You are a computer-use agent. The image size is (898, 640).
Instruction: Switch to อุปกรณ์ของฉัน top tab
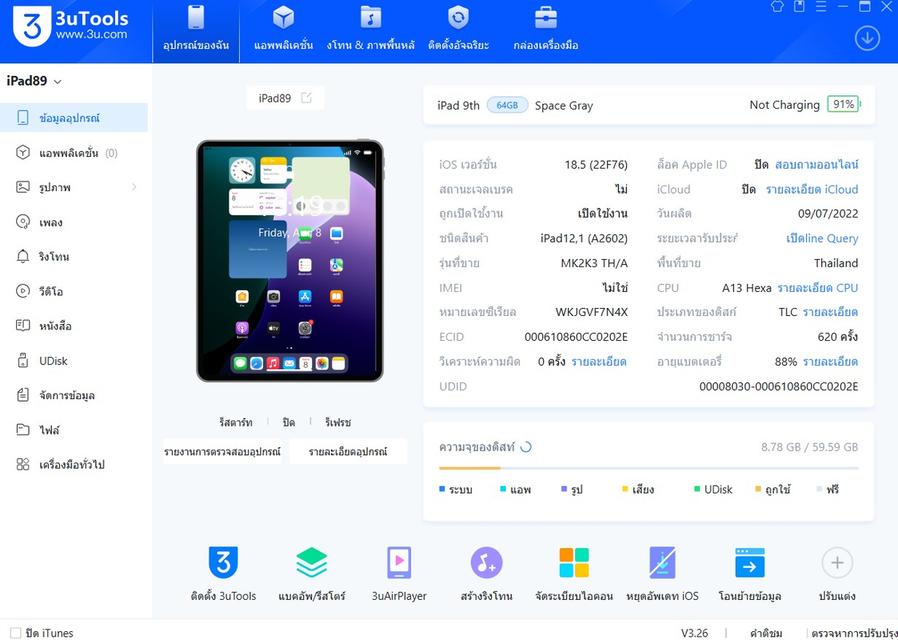[x=196, y=31]
